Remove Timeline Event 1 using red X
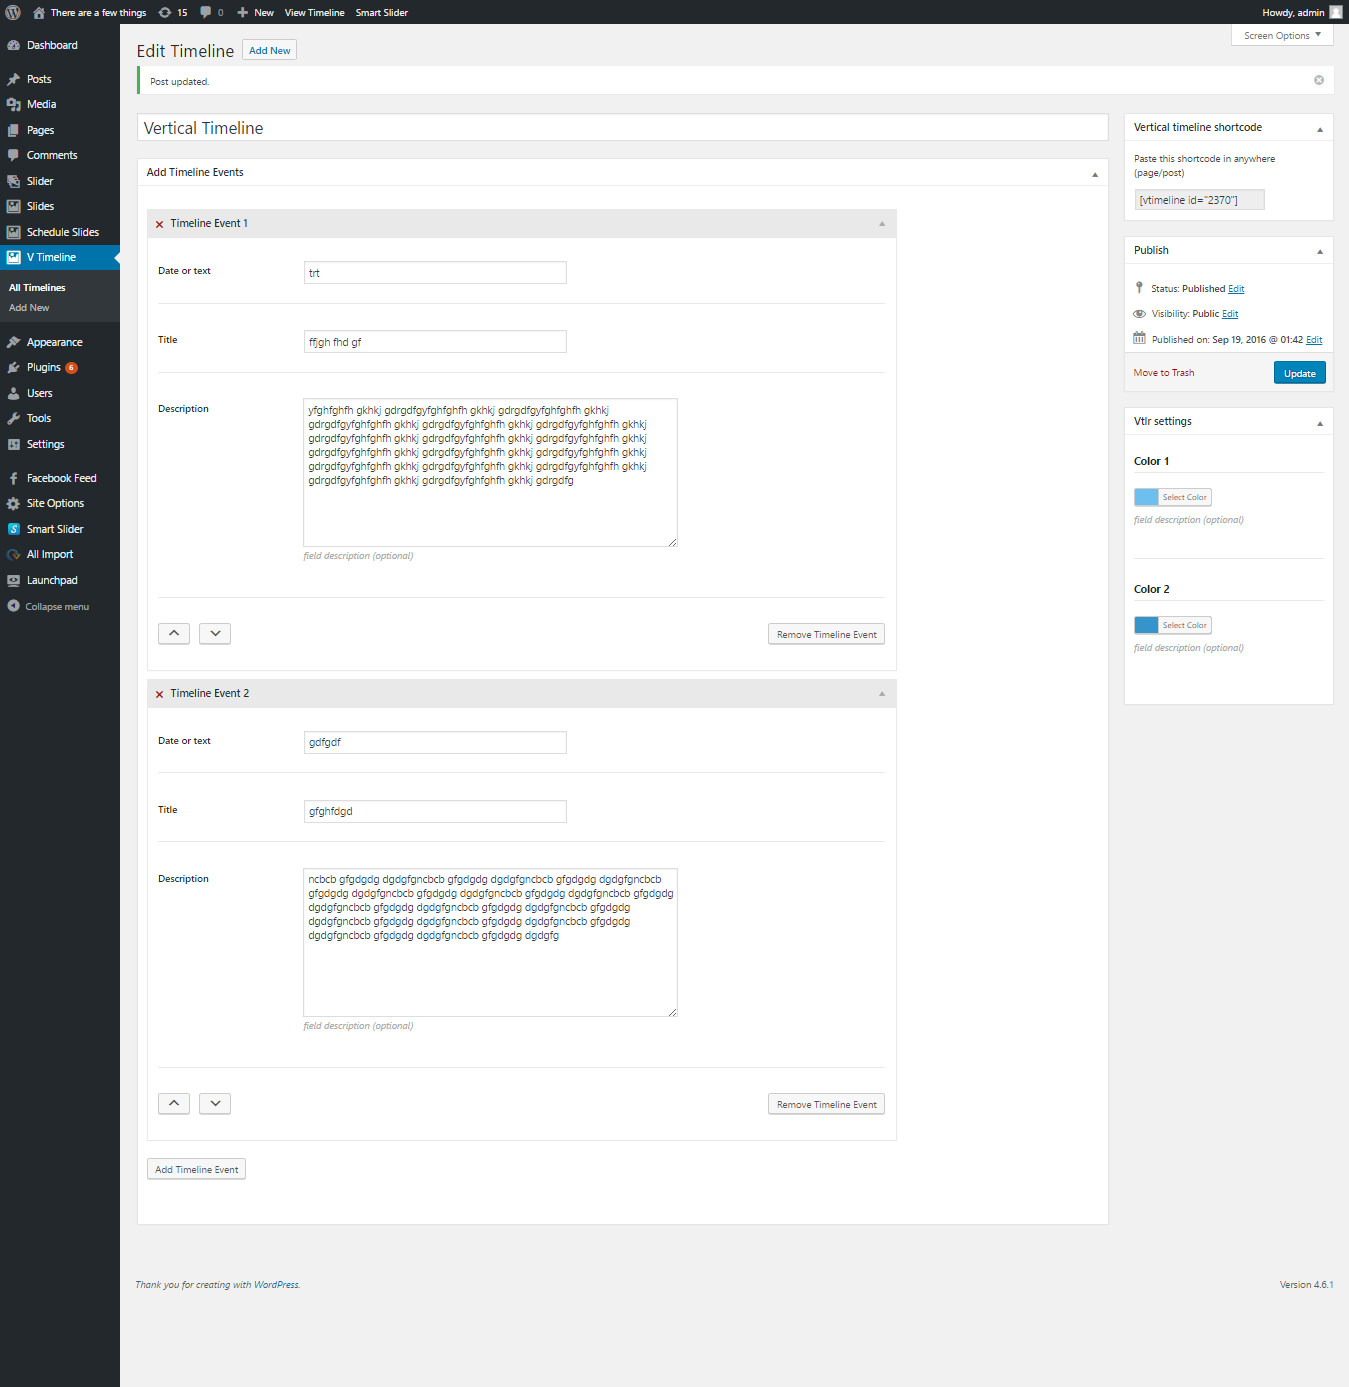 click(x=159, y=224)
